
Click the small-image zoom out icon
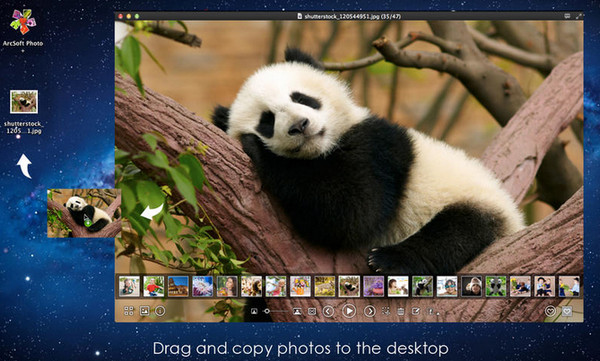click(x=254, y=311)
